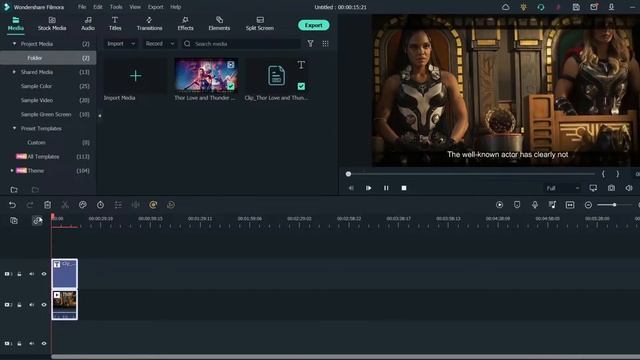640x360 pixels.
Task: Open the audio mixer icon
Action: [x=552, y=205]
